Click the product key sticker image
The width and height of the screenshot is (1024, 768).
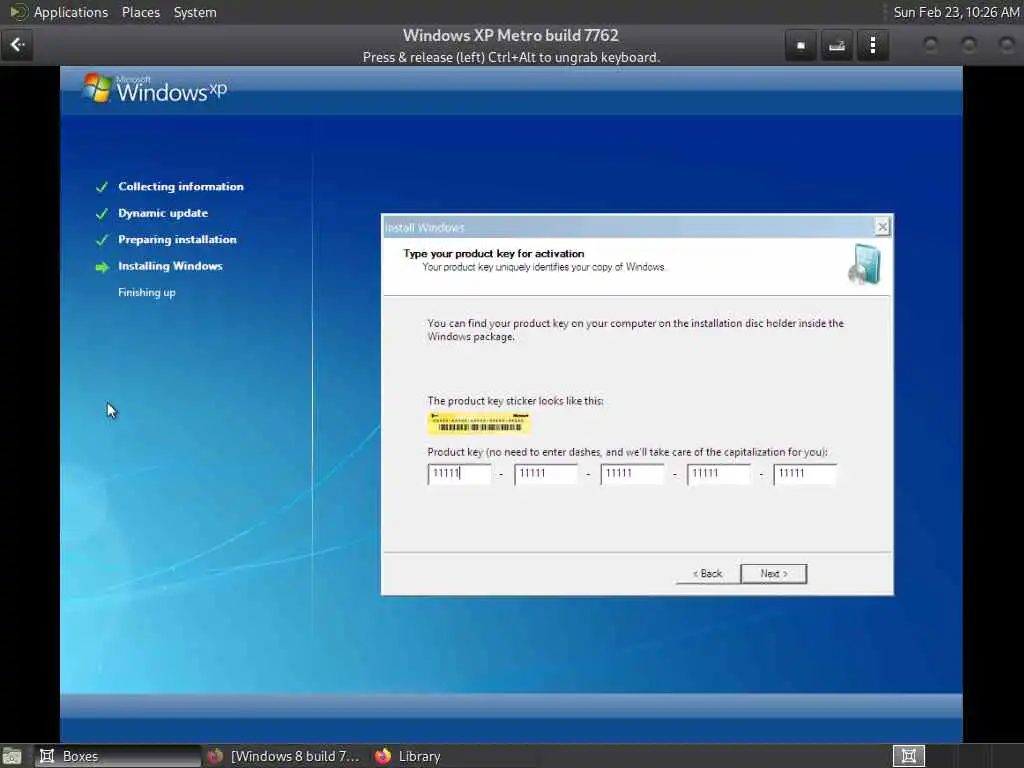tap(479, 423)
